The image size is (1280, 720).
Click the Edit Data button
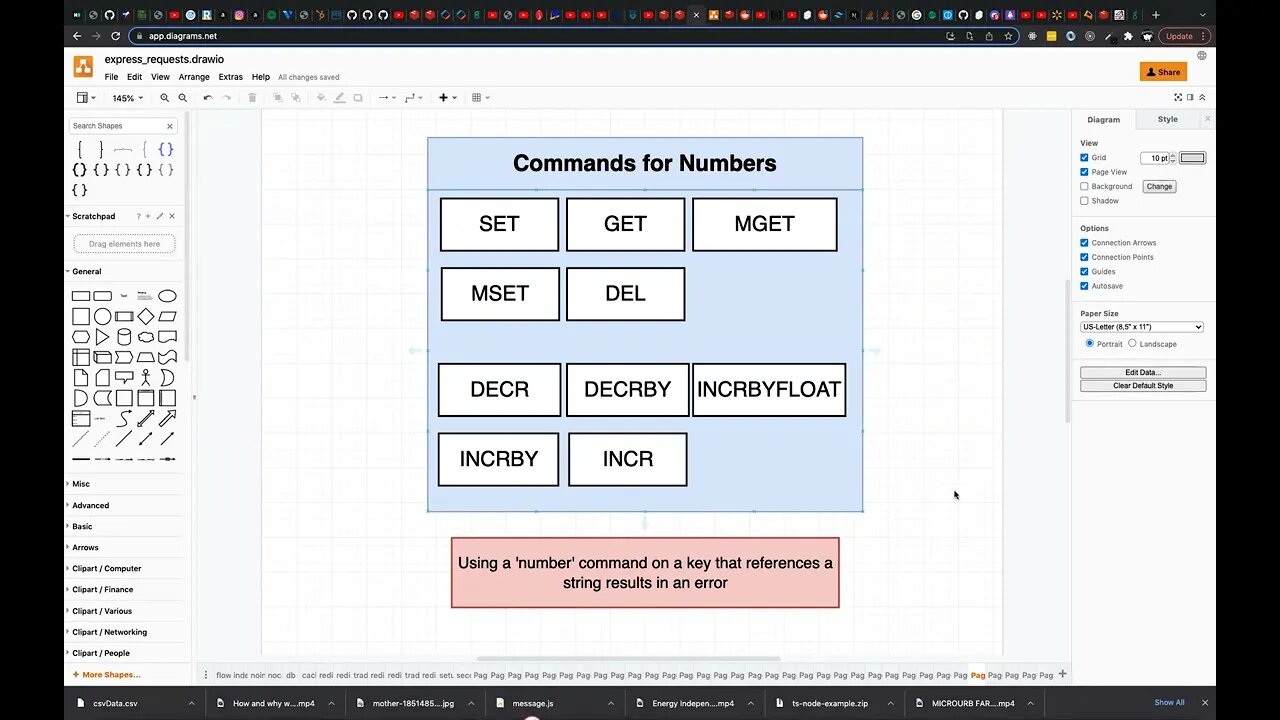1143,372
